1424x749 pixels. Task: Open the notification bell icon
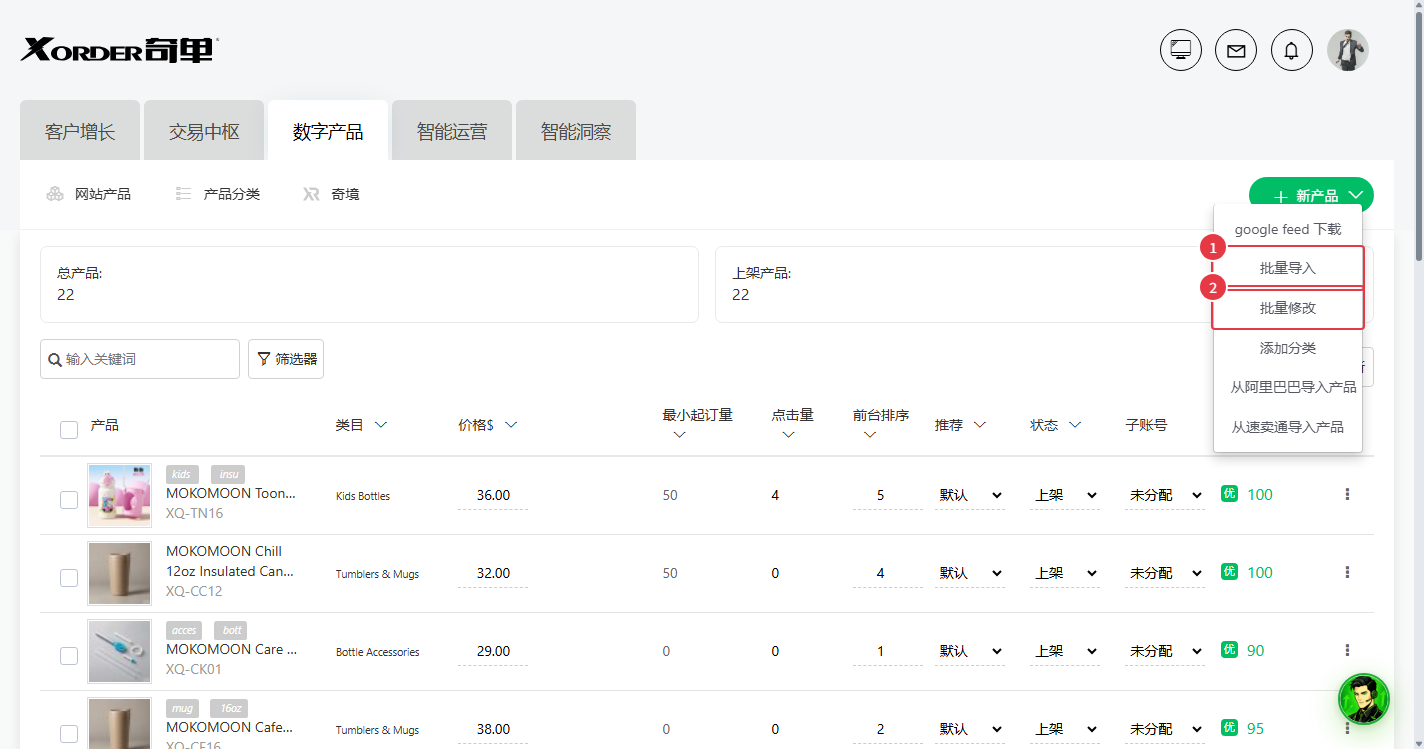point(1292,50)
